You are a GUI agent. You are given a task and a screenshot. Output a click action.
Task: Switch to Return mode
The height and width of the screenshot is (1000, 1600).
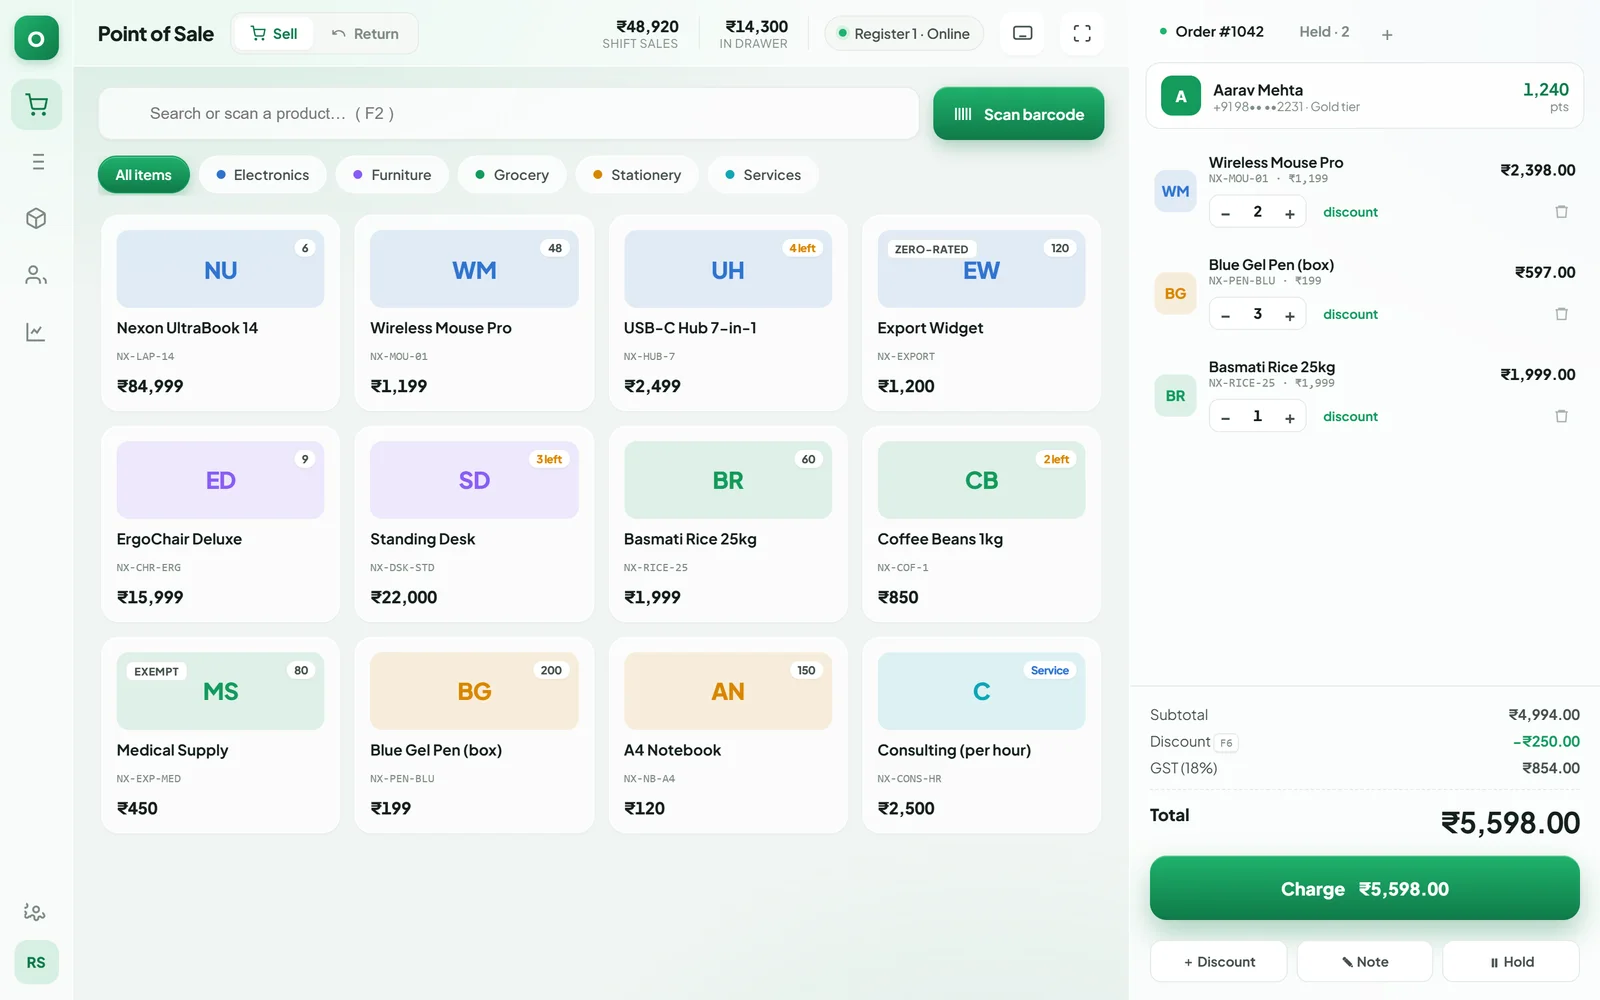[365, 34]
